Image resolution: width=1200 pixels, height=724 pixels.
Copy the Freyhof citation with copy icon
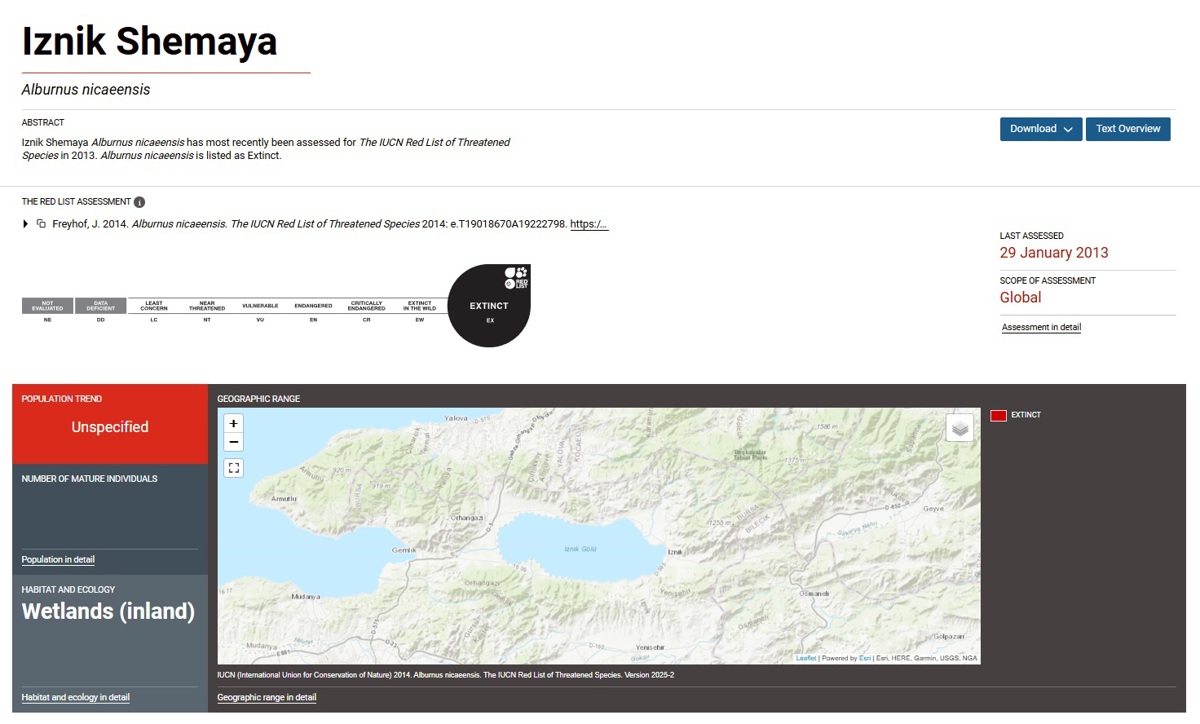(x=41, y=224)
